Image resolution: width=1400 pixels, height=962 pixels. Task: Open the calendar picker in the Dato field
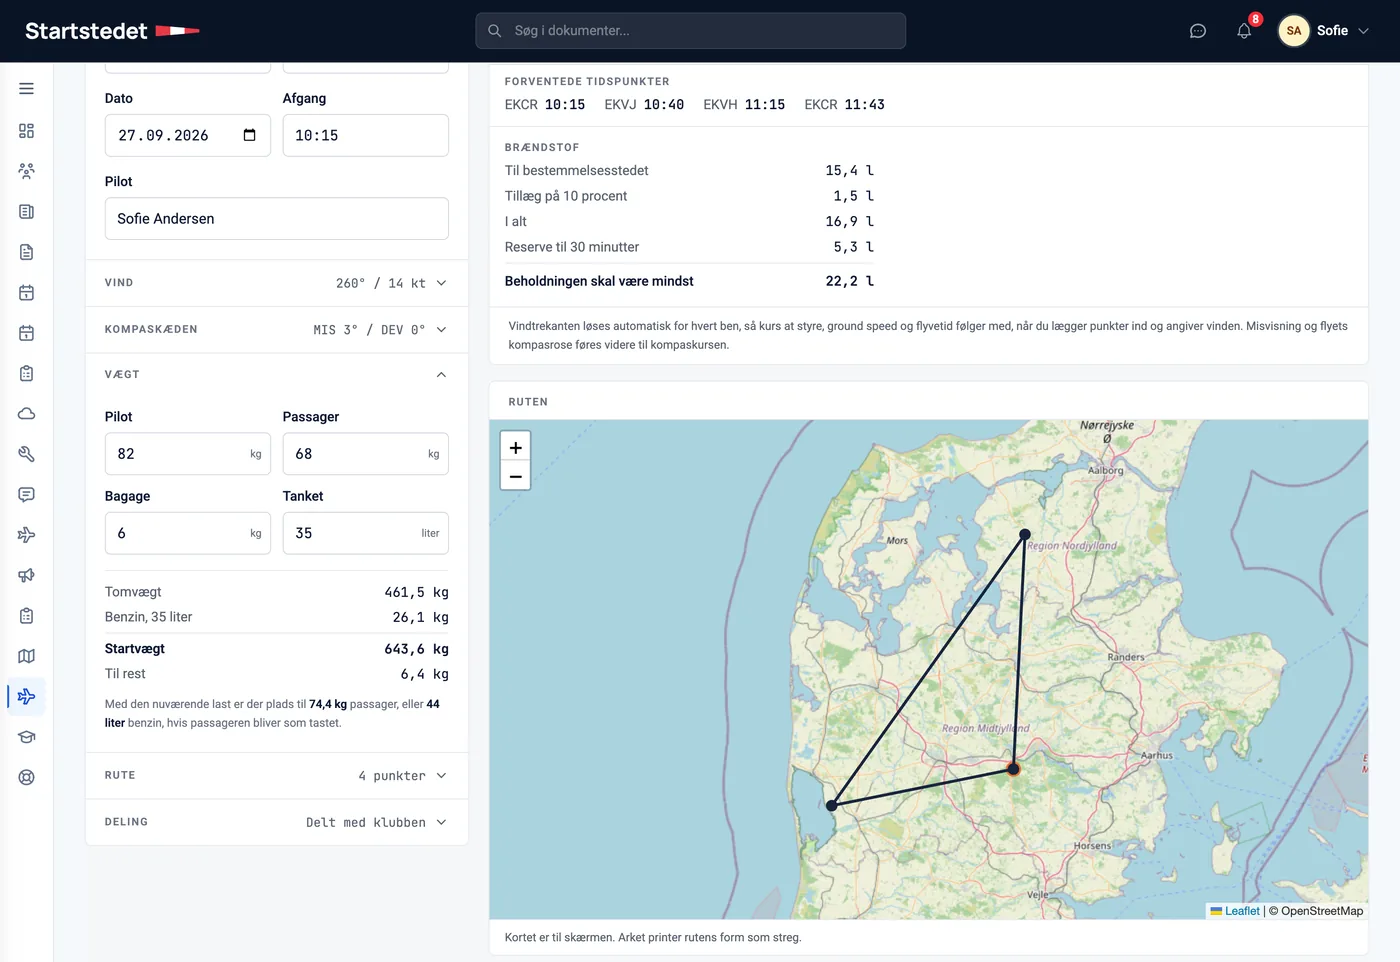250,135
